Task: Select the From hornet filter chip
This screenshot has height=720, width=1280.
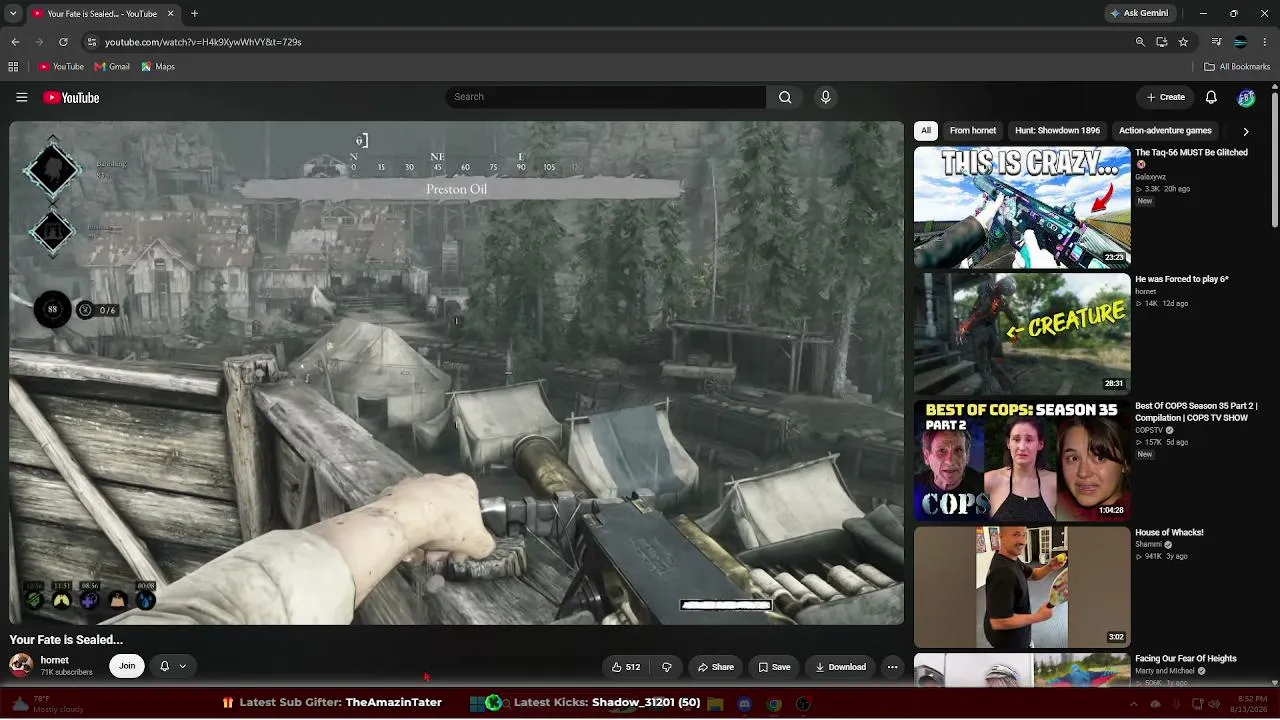Action: click(973, 131)
